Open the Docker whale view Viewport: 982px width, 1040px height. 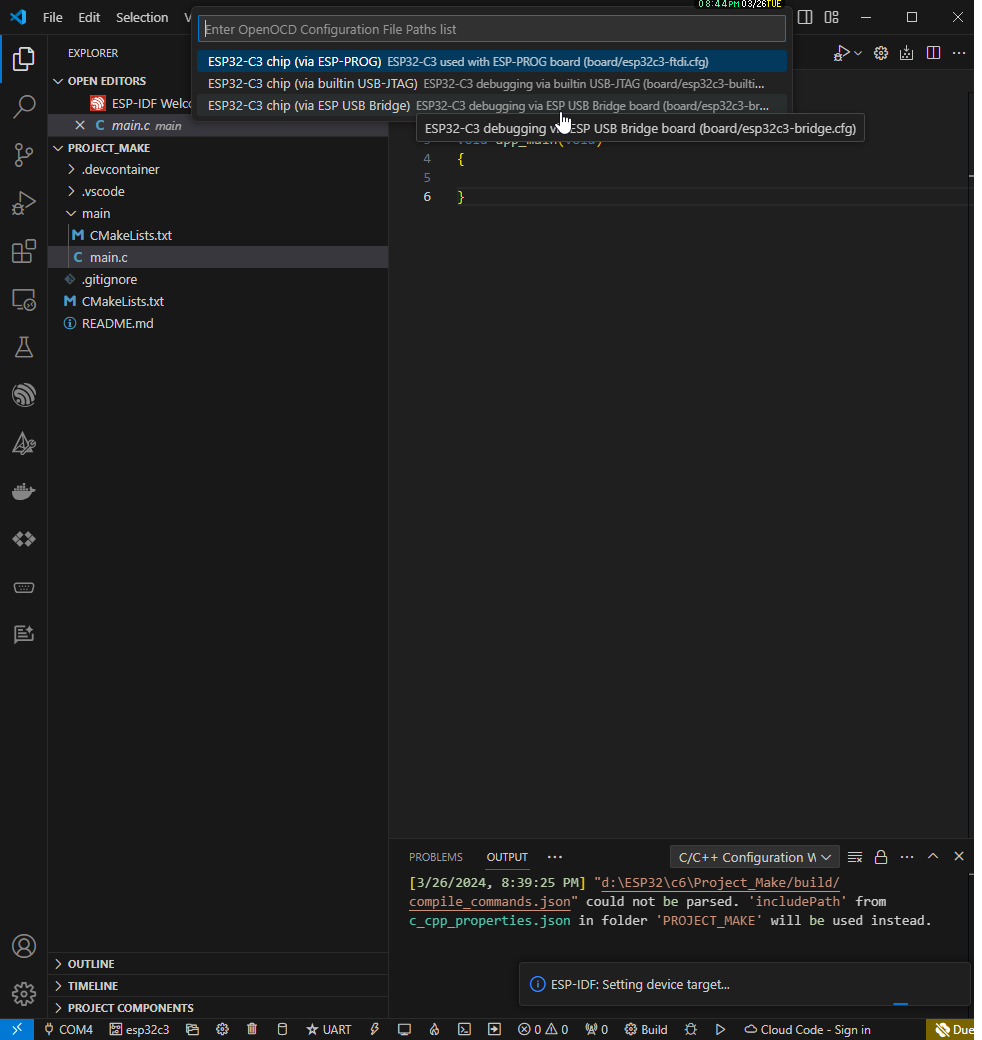(24, 491)
